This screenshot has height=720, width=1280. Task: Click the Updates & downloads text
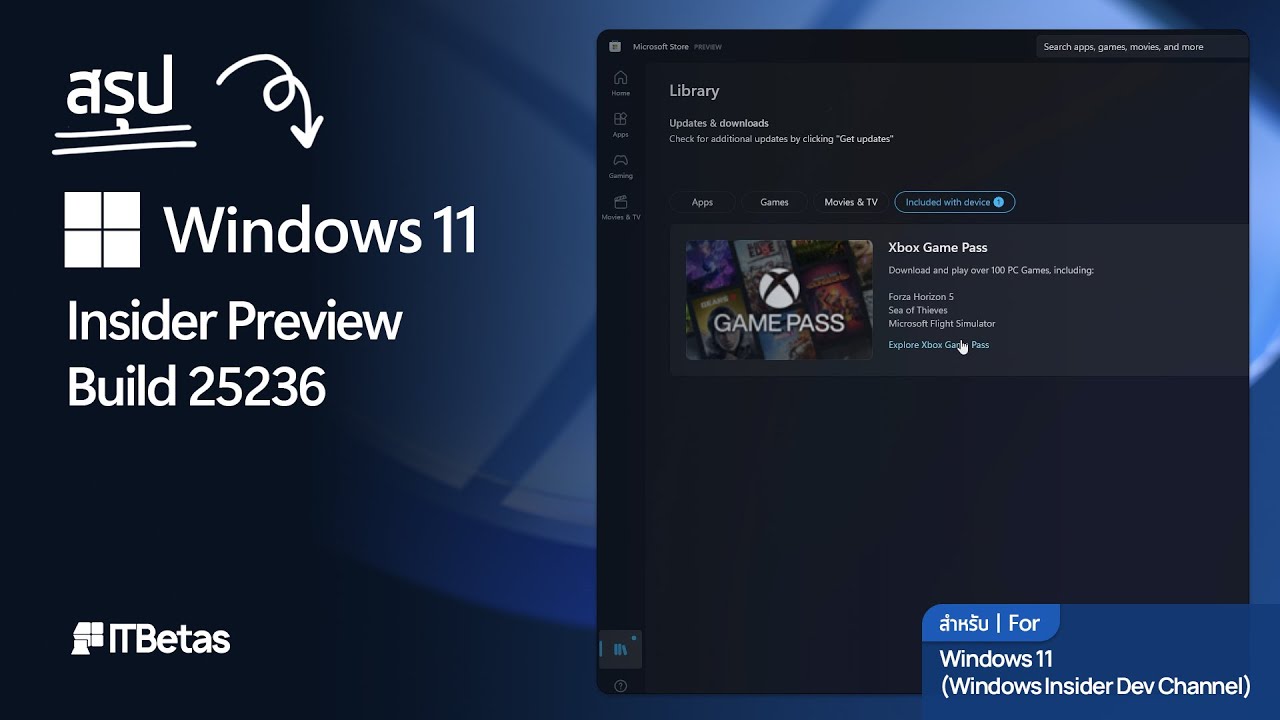[719, 123]
